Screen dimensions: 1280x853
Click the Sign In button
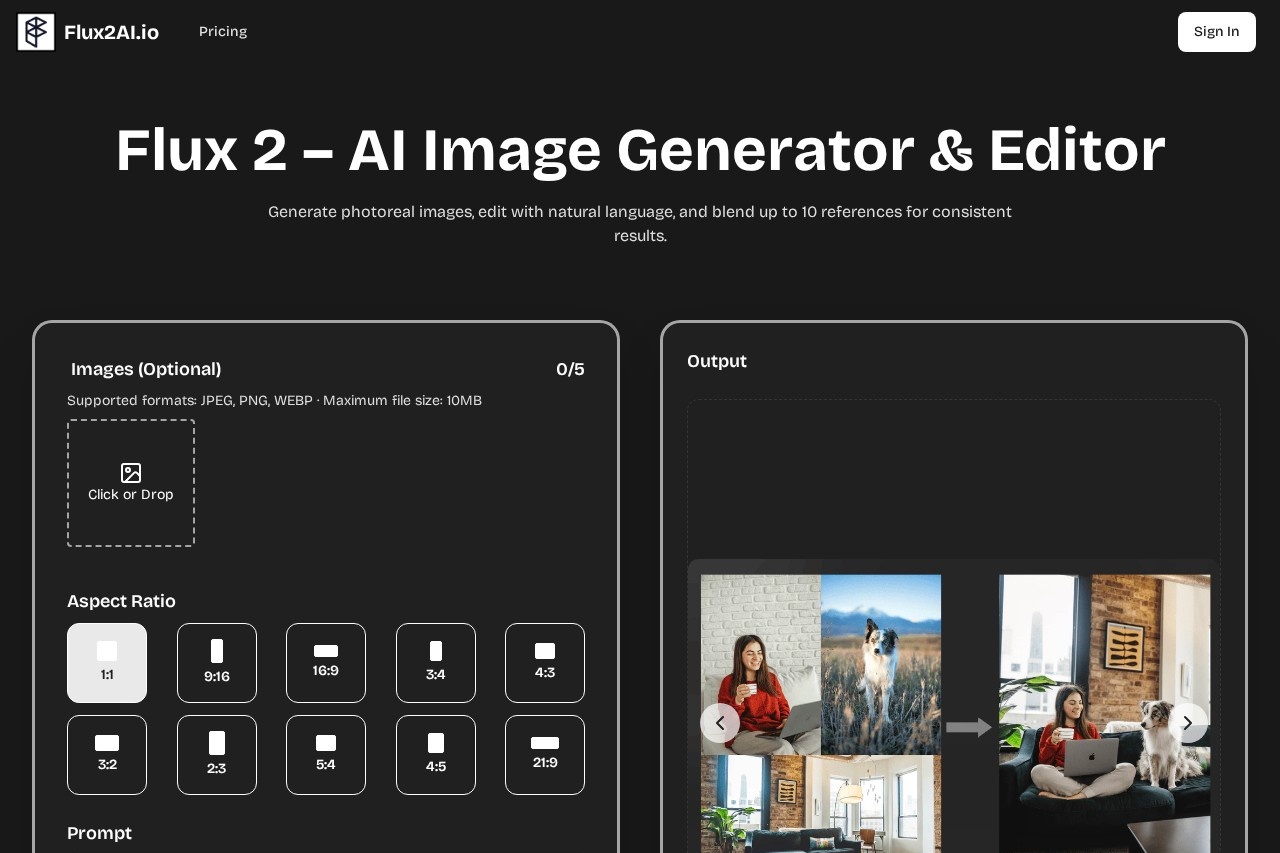click(x=1216, y=31)
